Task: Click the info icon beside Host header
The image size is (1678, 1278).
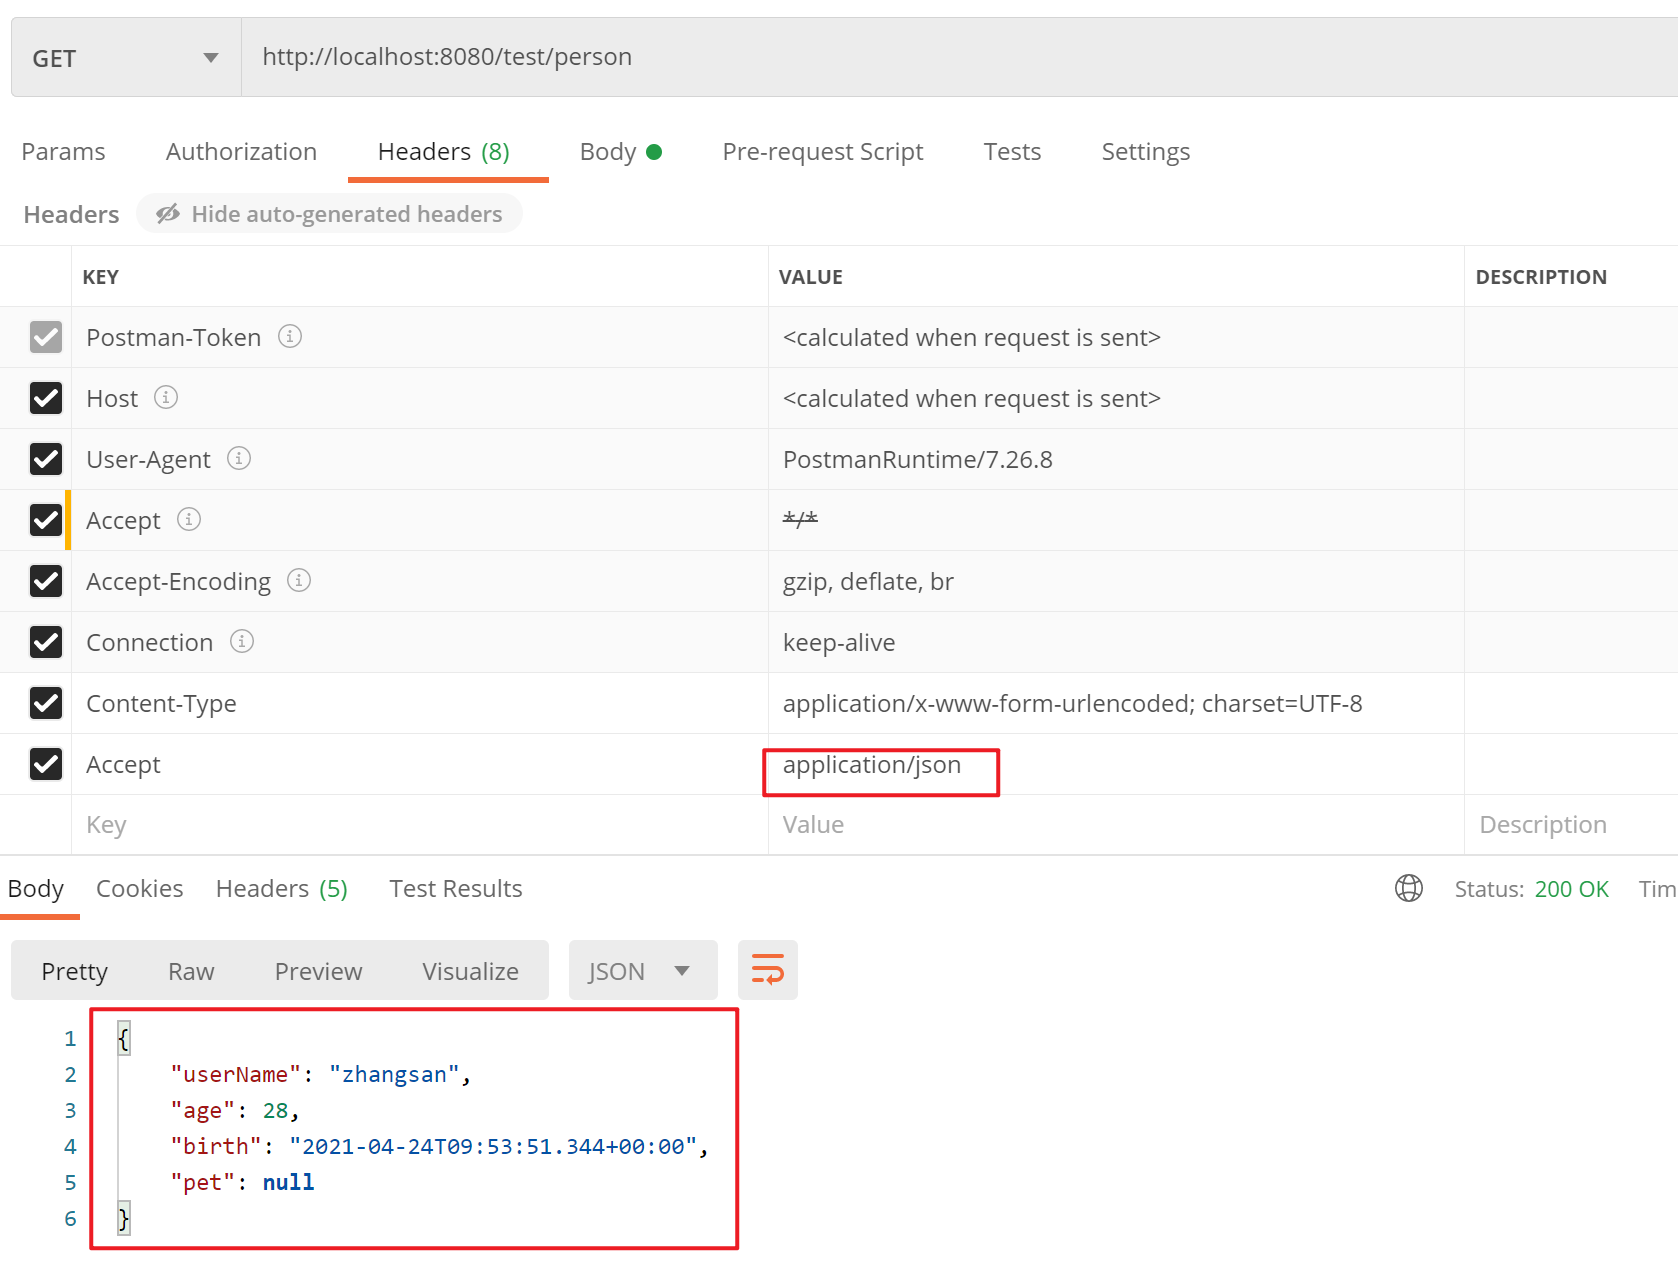Action: [166, 398]
